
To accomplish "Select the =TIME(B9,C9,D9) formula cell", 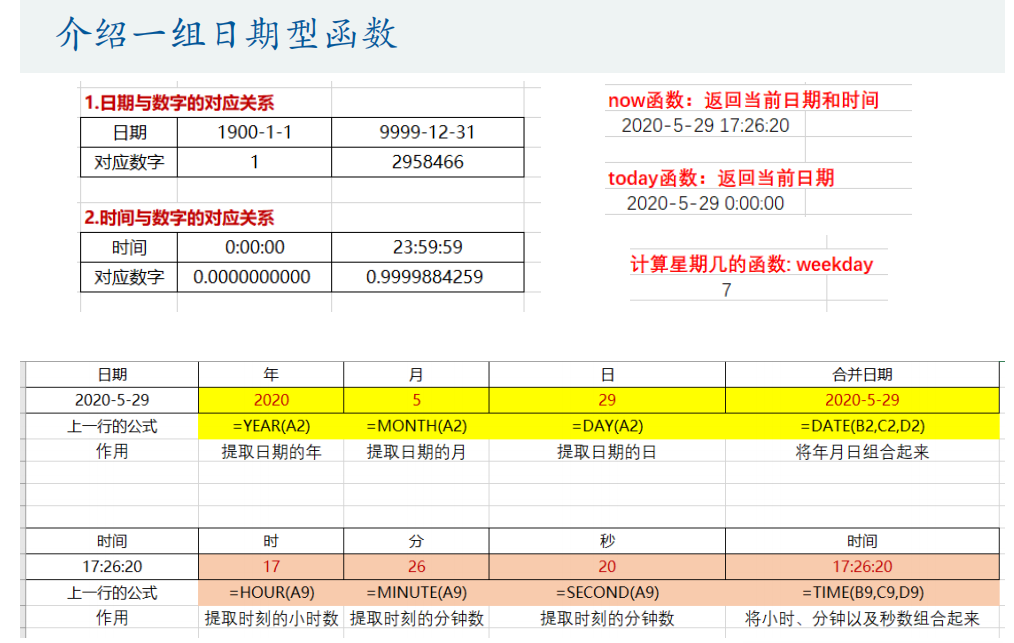I will pos(862,592).
